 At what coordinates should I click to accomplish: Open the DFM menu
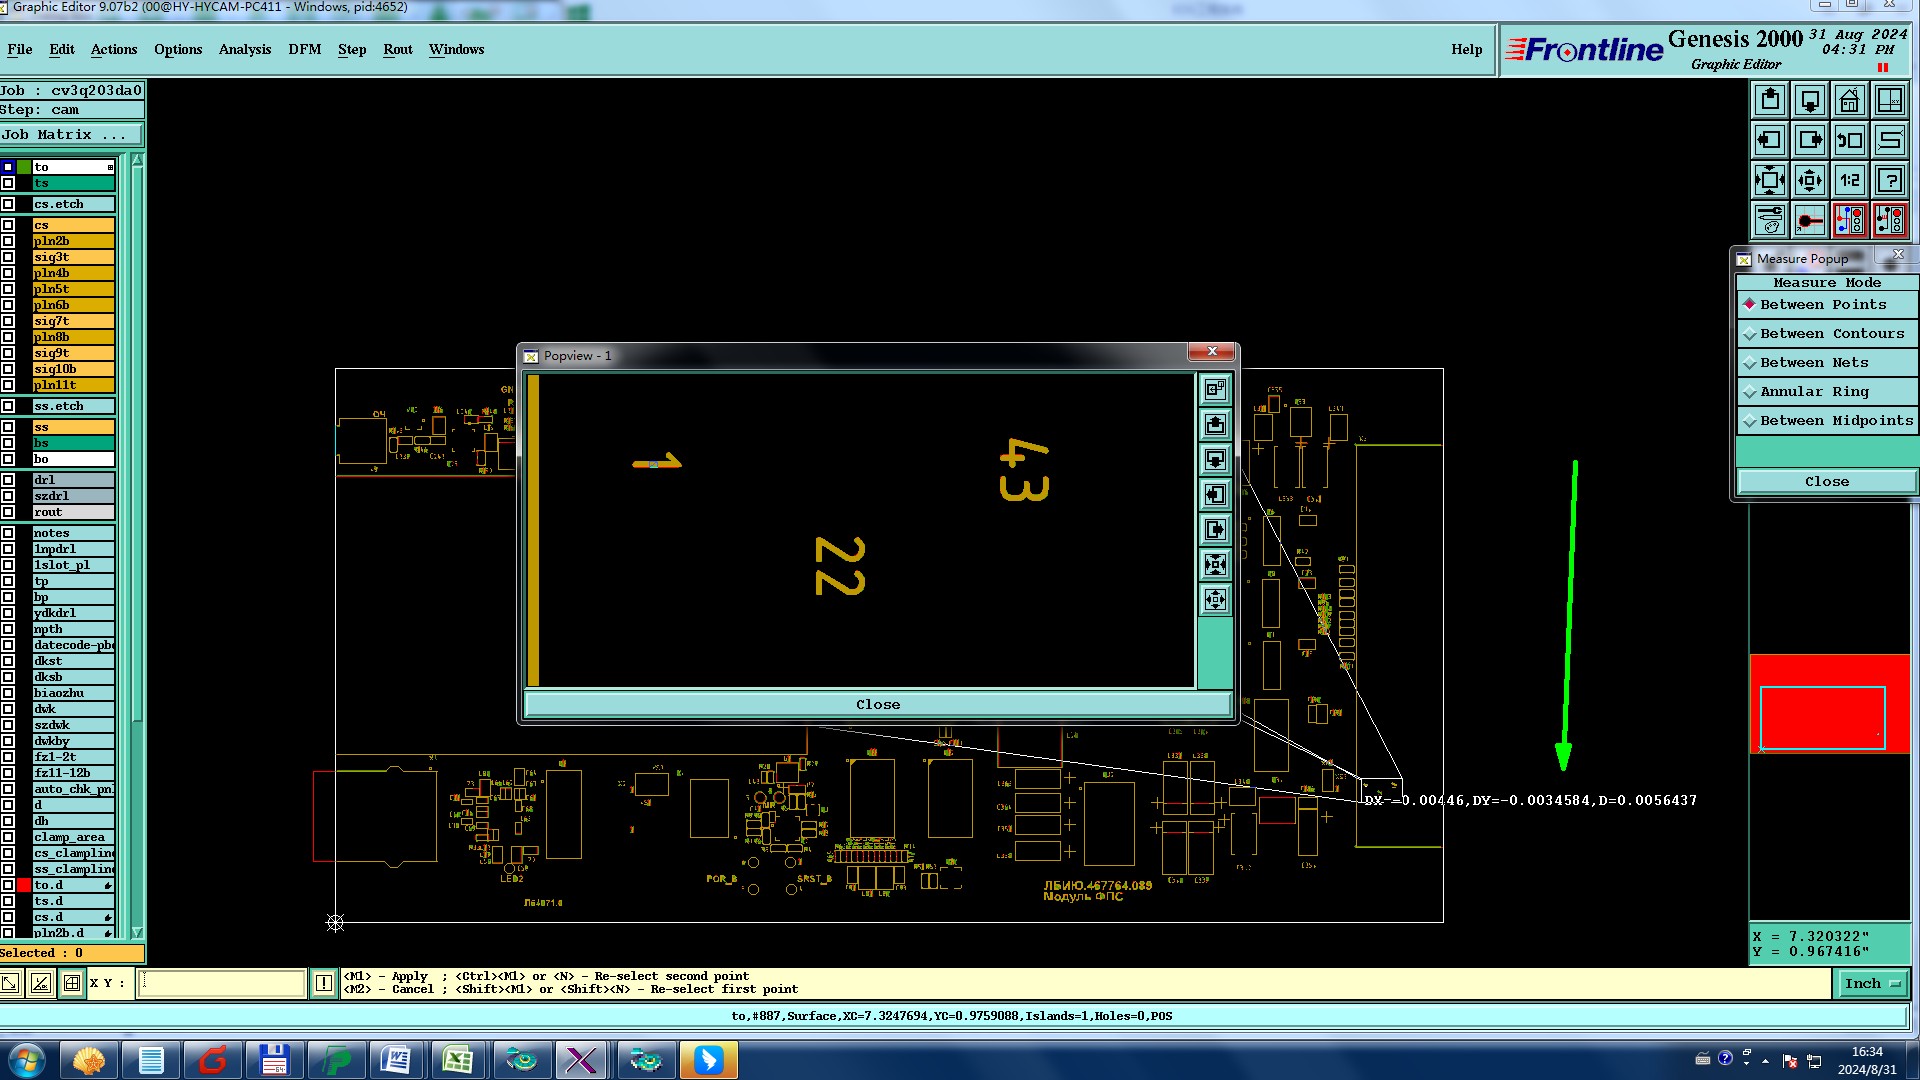pyautogui.click(x=304, y=49)
